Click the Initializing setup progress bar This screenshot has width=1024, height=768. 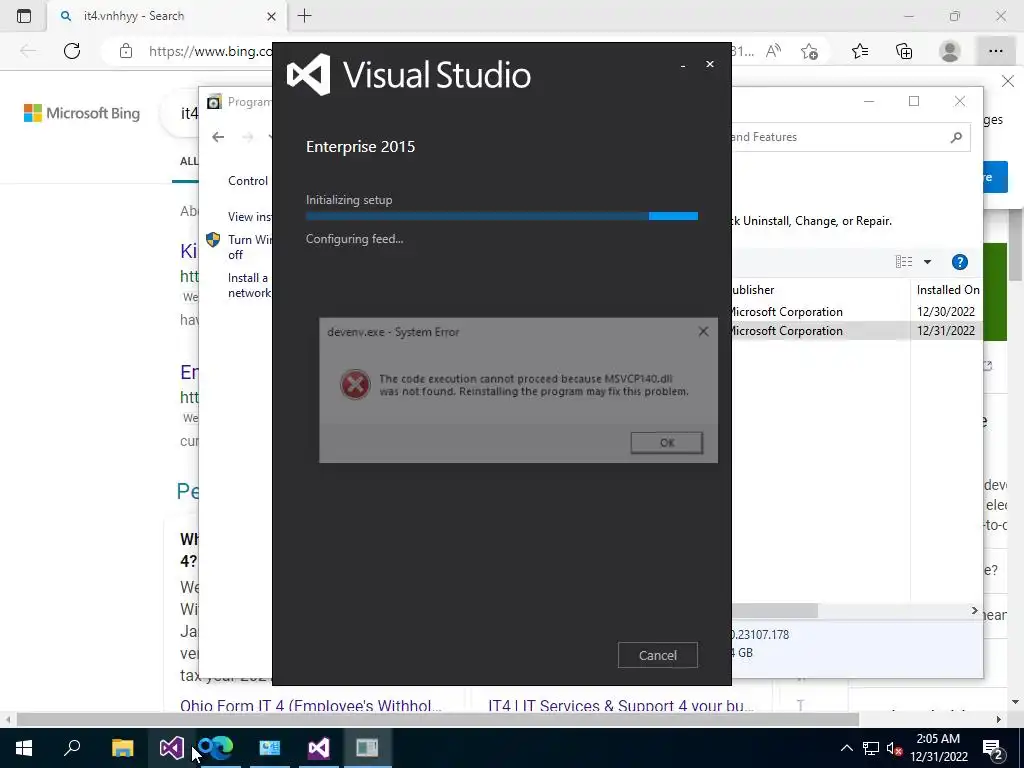502,216
